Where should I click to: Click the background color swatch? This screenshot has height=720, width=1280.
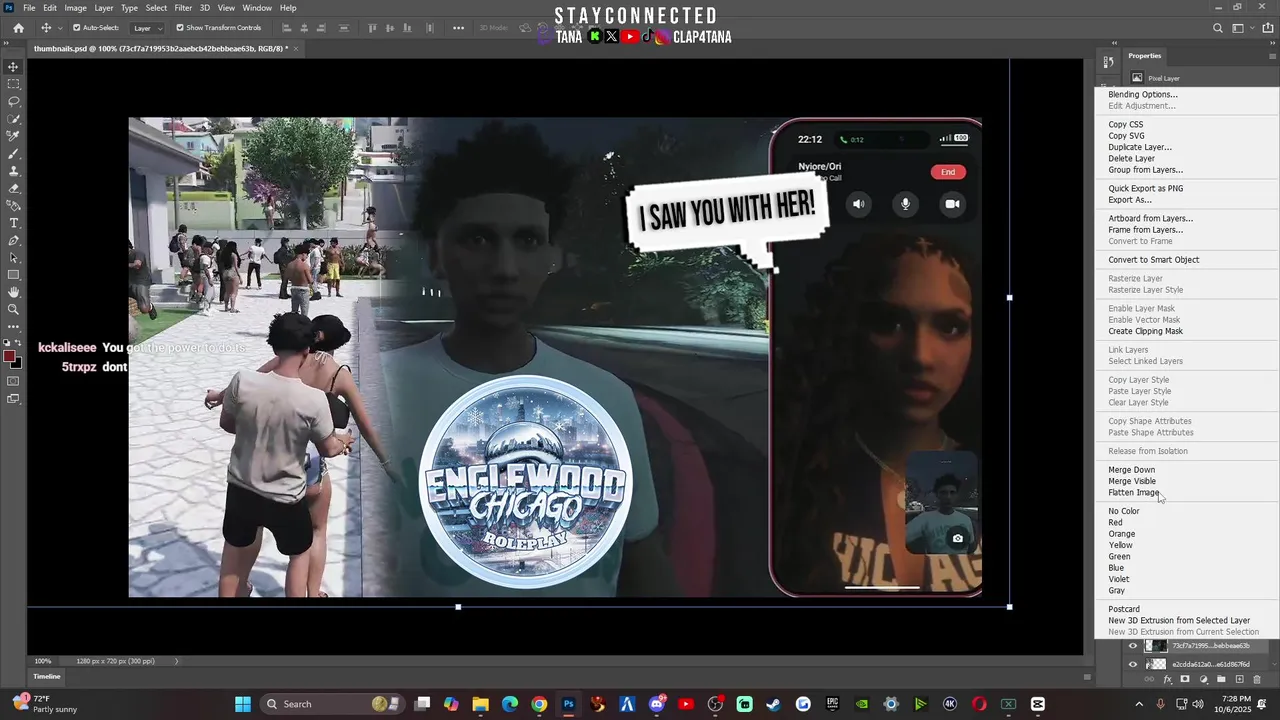pos(16,363)
